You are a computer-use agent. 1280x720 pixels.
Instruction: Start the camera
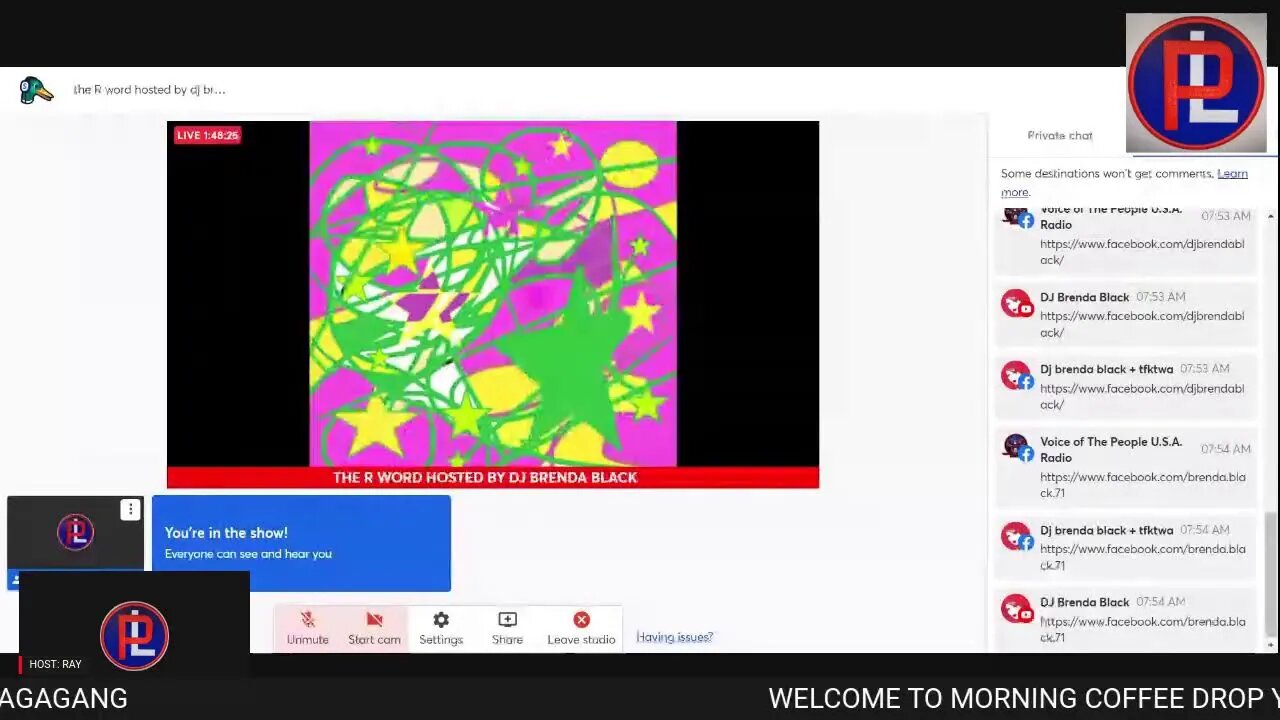point(374,628)
